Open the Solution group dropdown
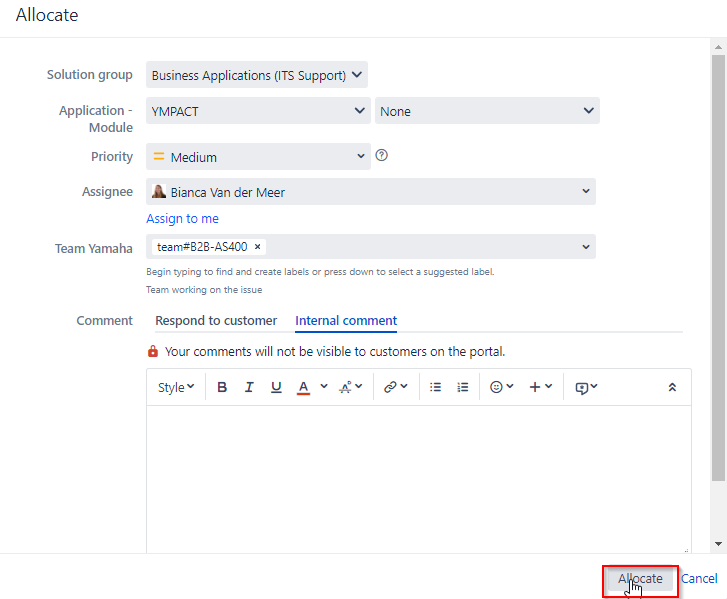This screenshot has width=727, height=599. point(257,75)
